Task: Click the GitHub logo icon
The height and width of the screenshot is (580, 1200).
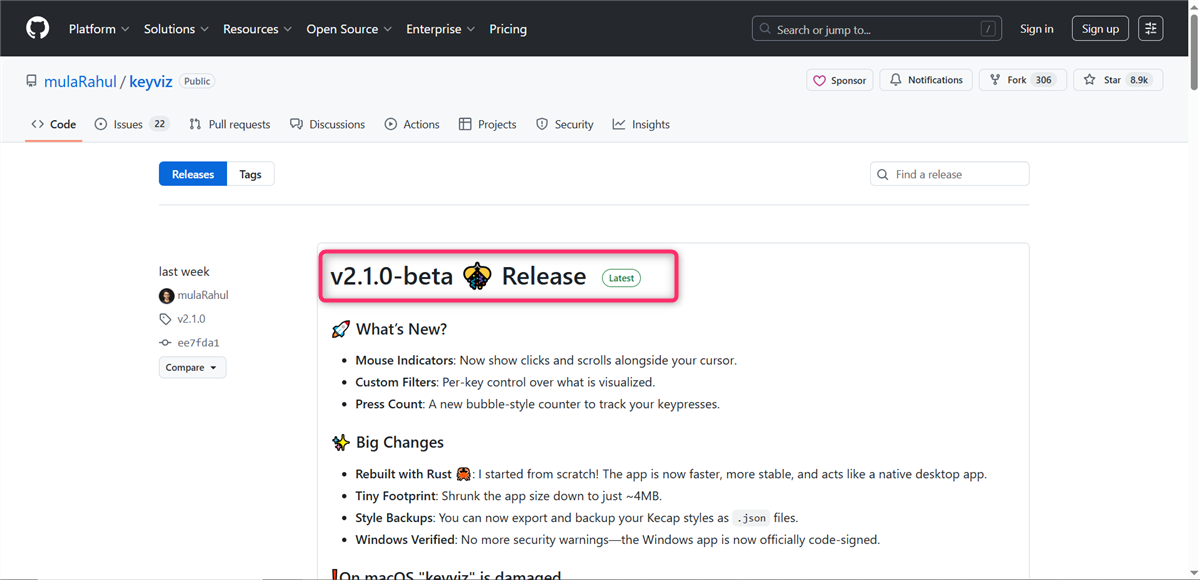Action: [x=37, y=29]
